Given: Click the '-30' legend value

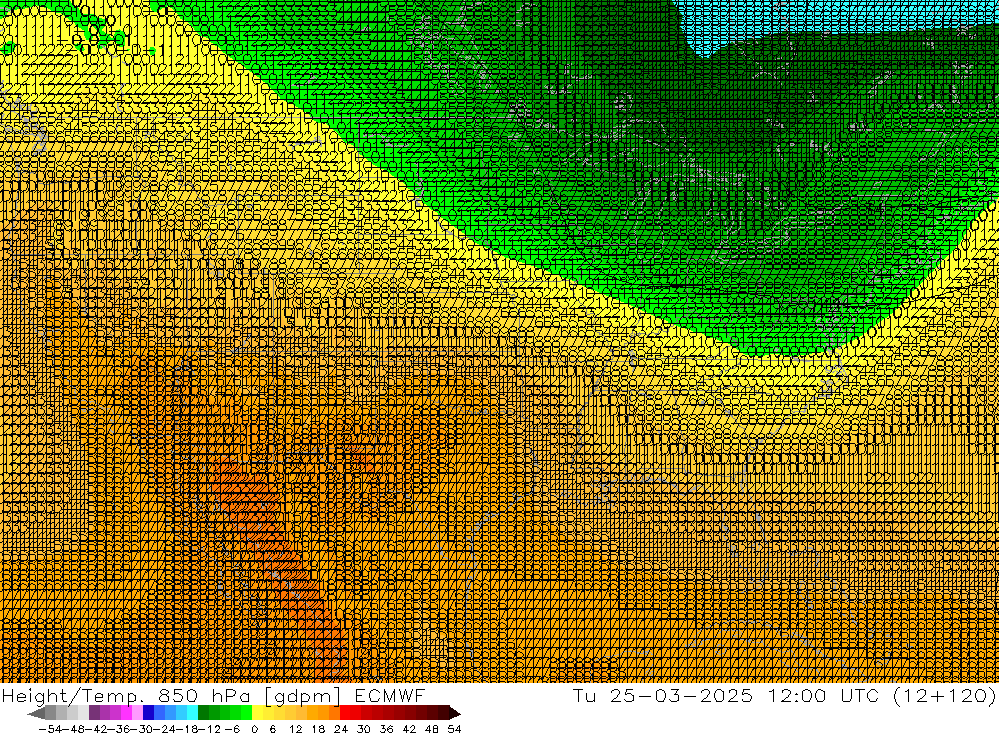Looking at the screenshot, I should (x=142, y=729).
